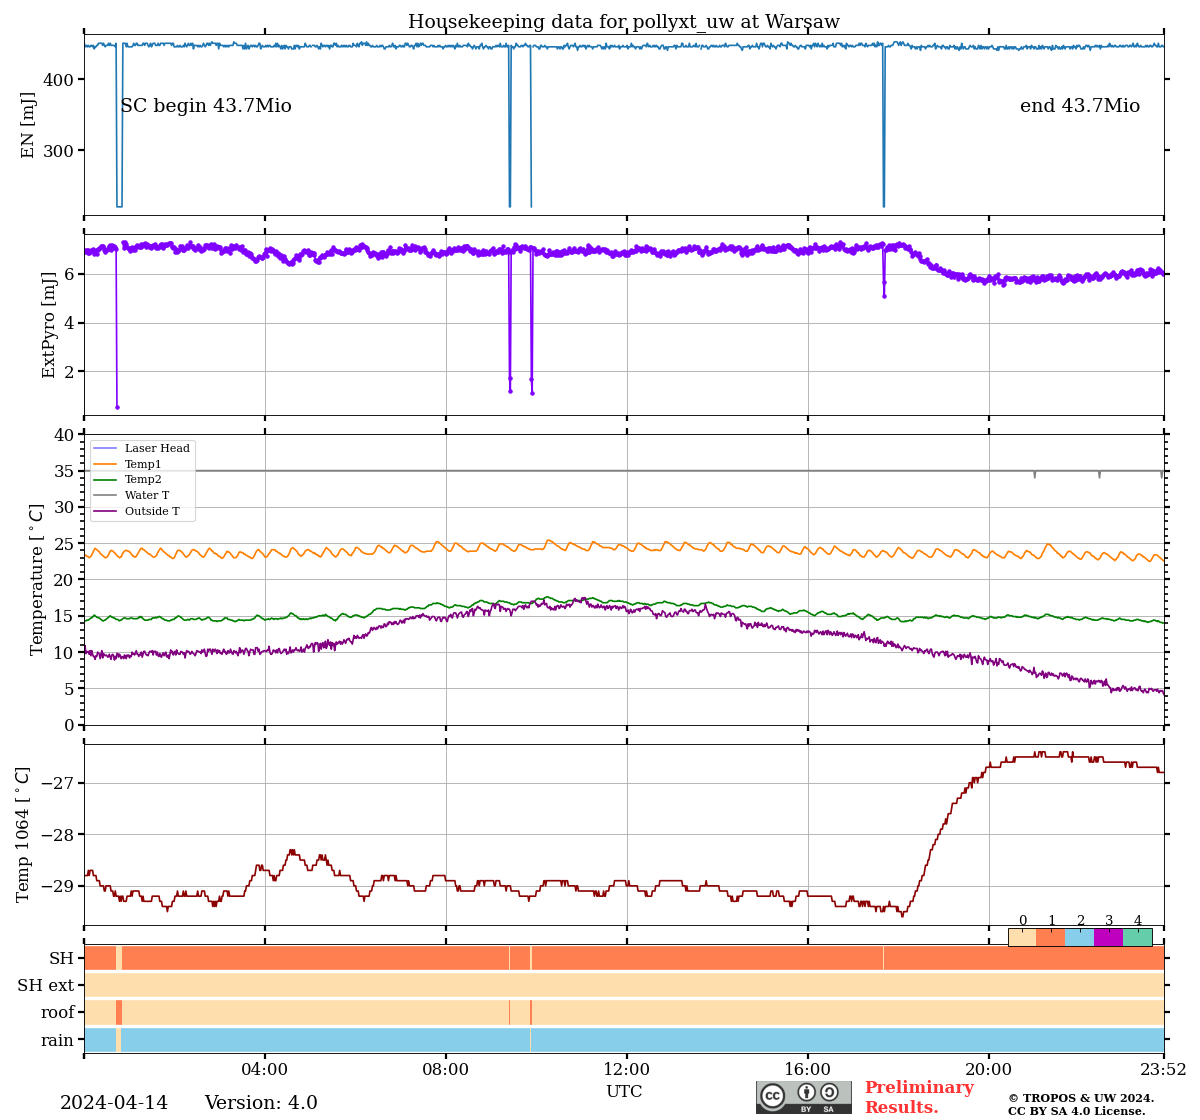Click the 'SH ext' row label

(46, 986)
